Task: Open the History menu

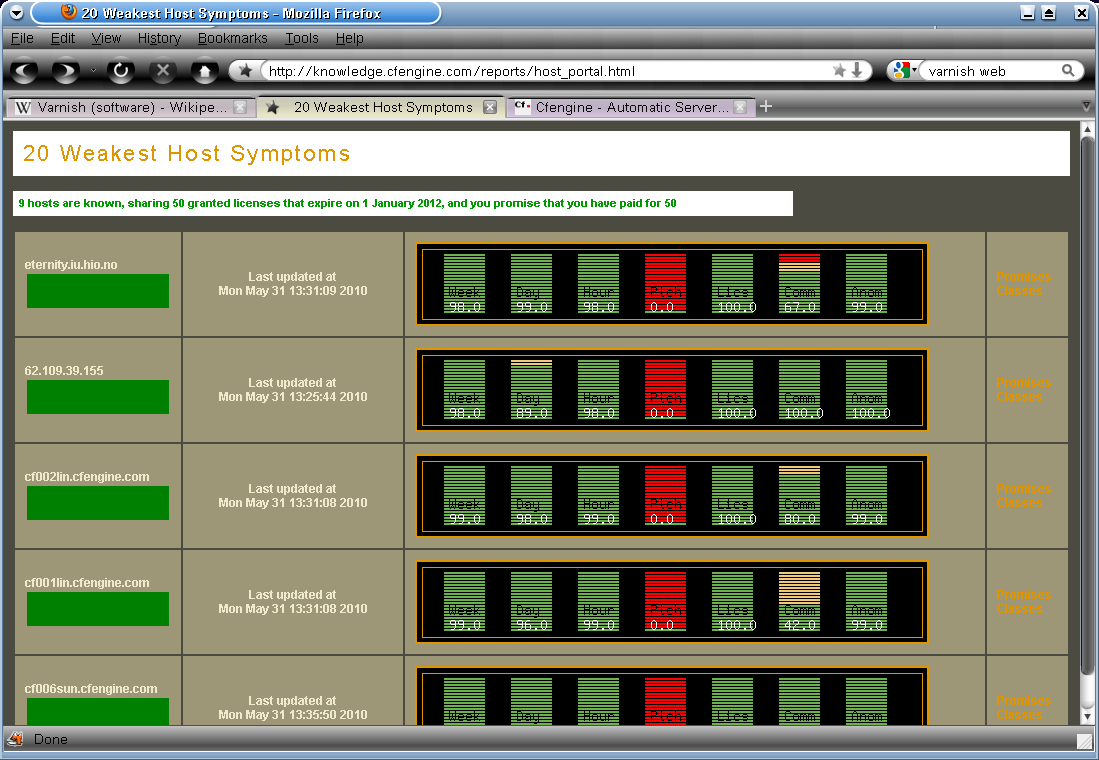Action: click(159, 38)
